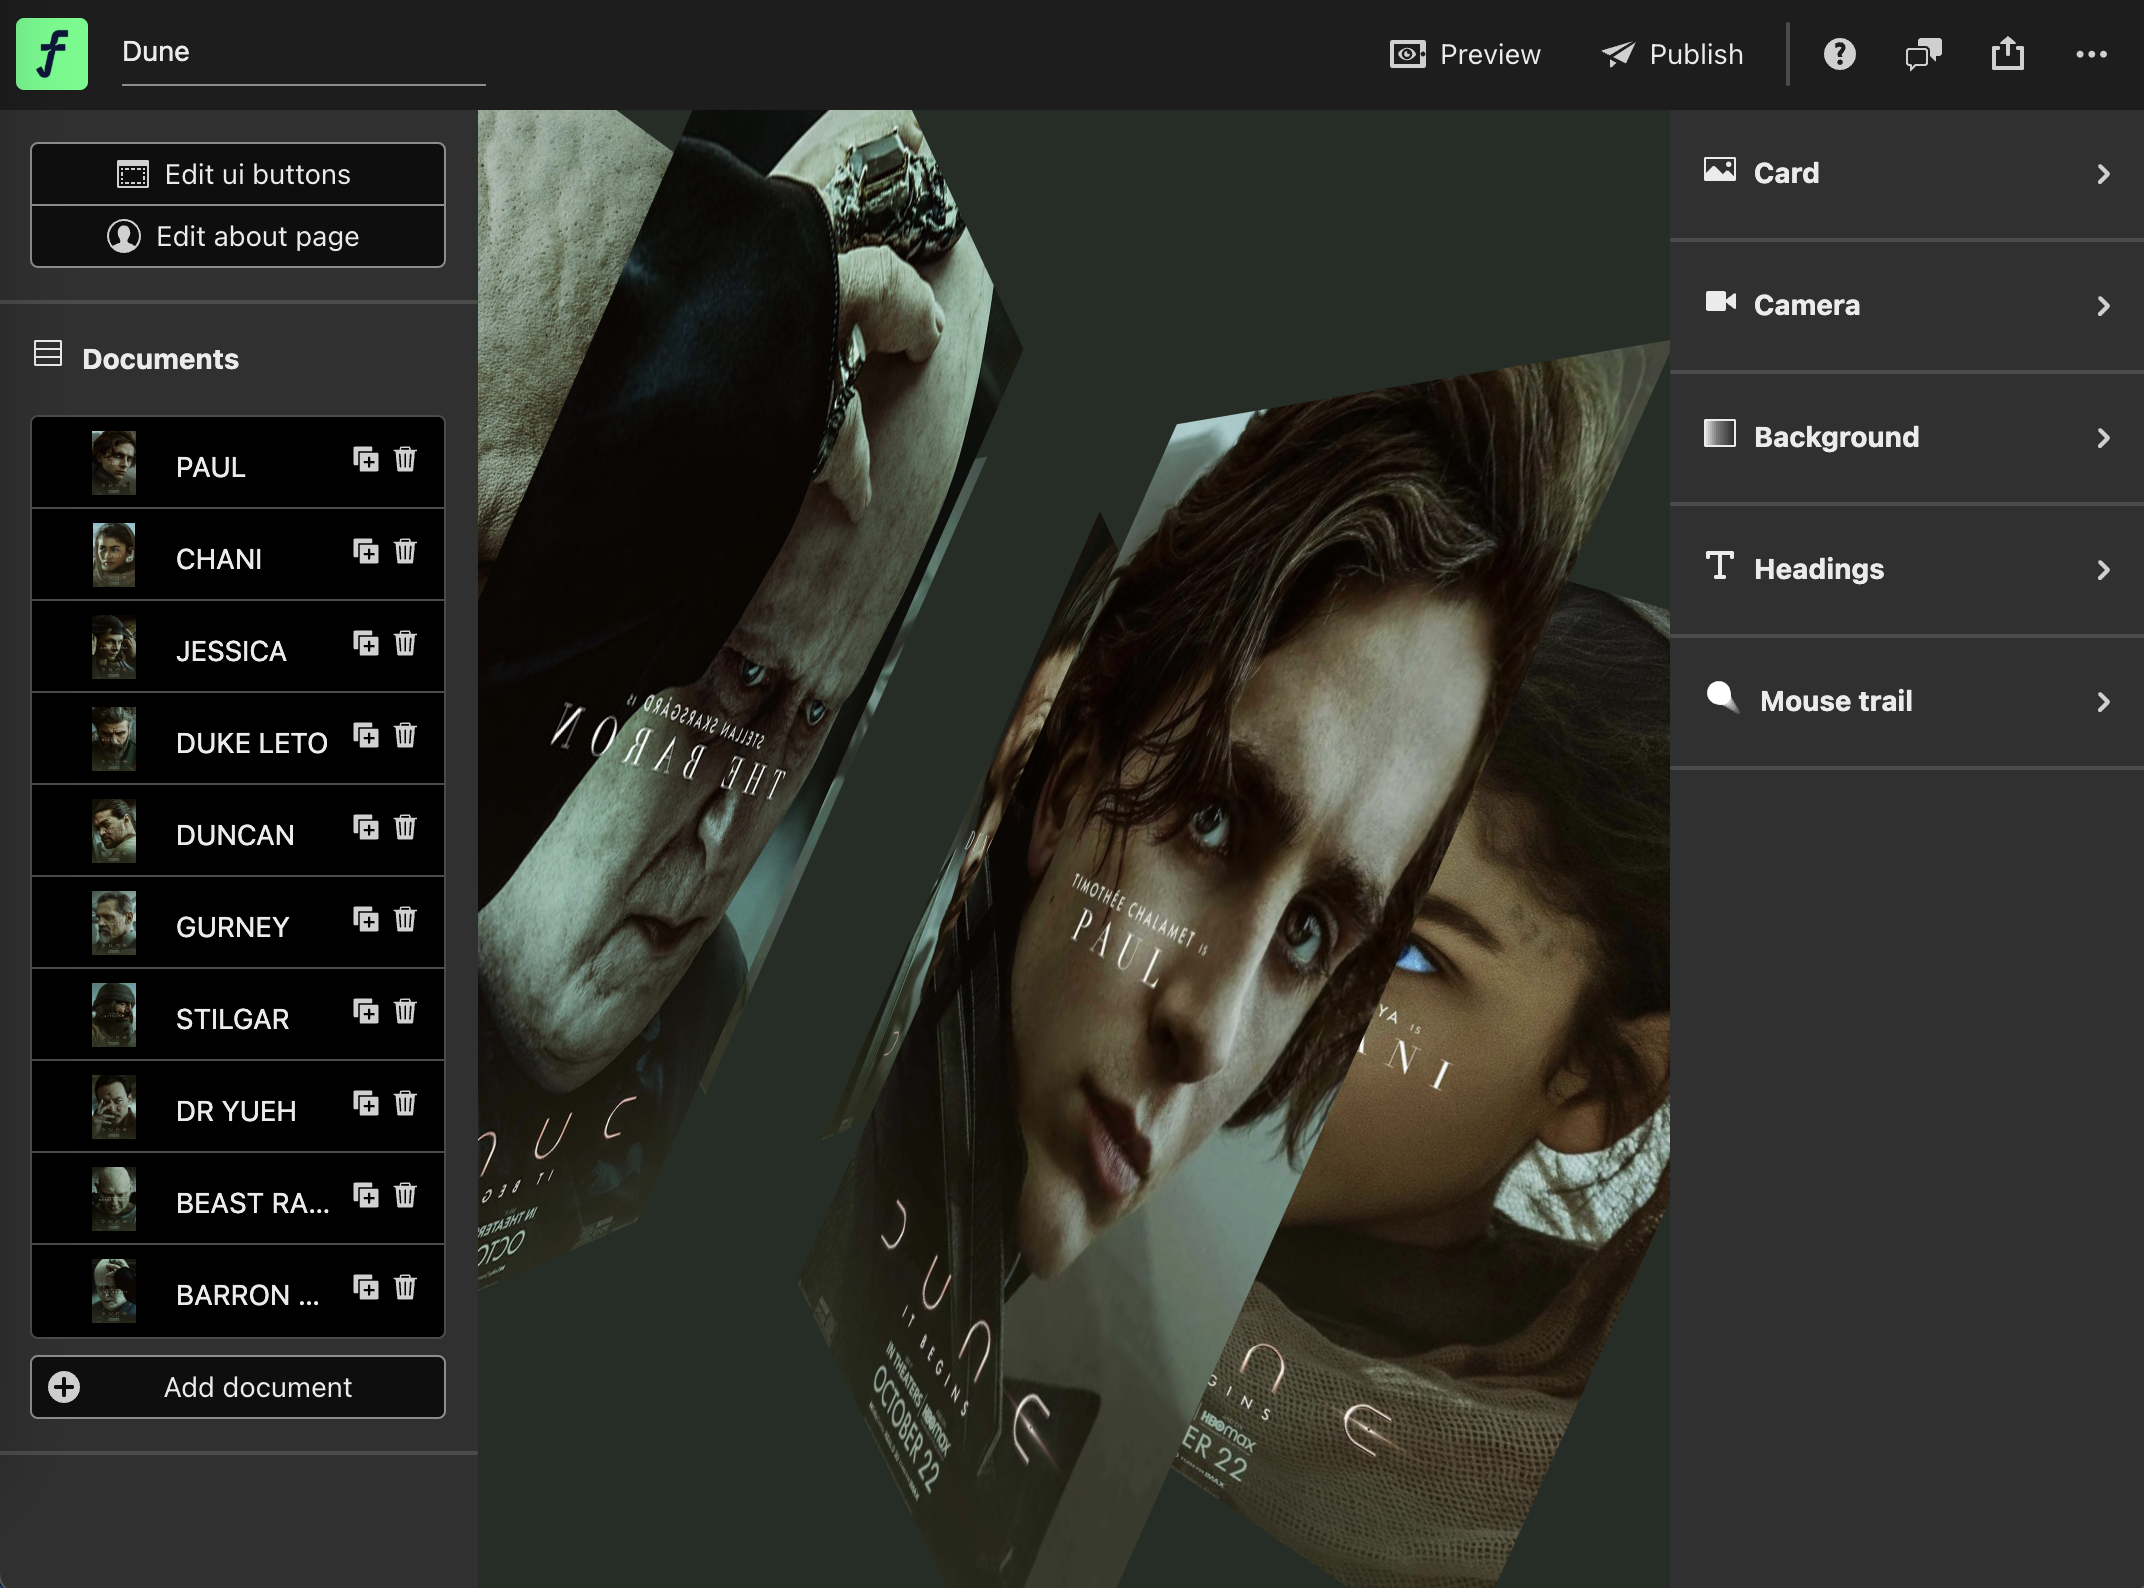Select the PAUL document thumbnail
Image resolution: width=2144 pixels, height=1588 pixels.
coord(114,463)
